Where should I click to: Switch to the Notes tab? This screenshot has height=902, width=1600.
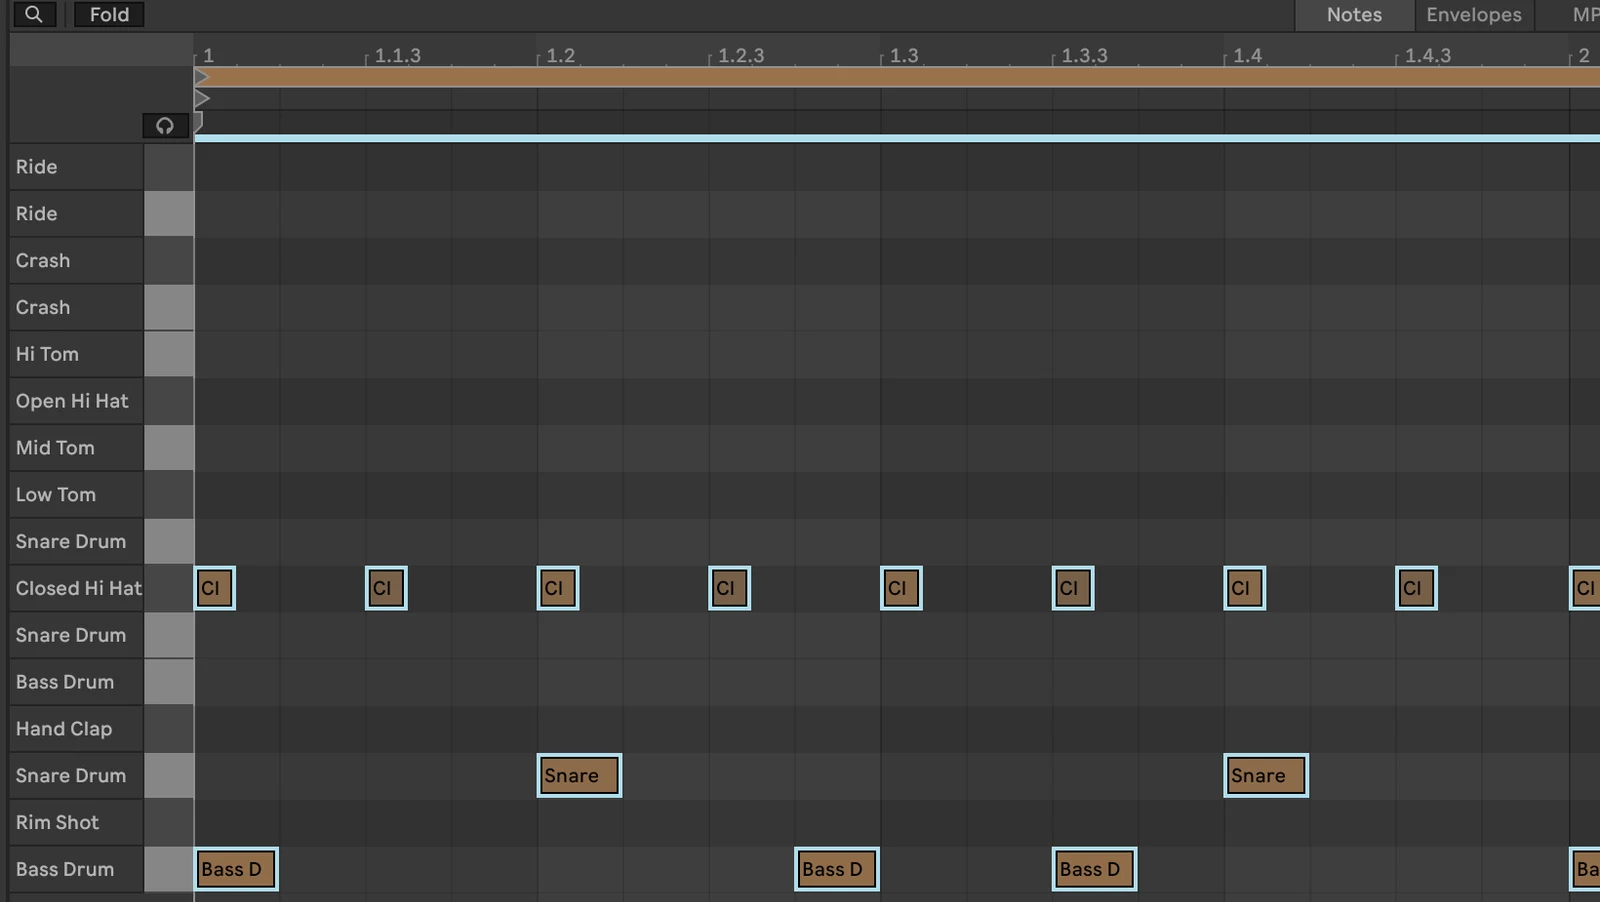[1354, 15]
